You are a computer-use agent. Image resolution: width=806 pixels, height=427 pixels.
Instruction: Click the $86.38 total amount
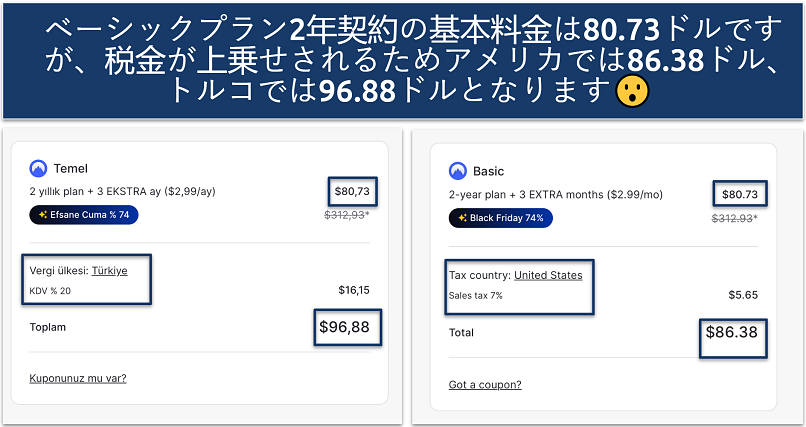tap(733, 332)
